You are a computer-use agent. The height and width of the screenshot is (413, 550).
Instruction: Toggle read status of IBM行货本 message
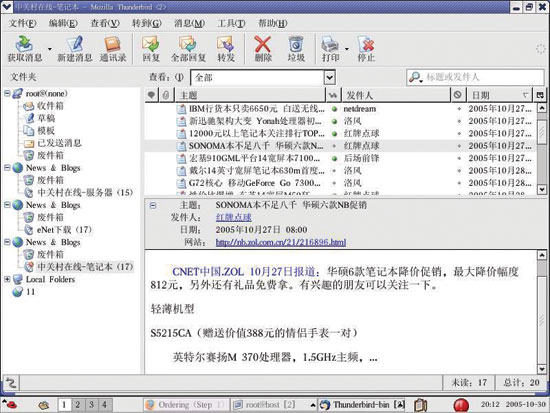[x=335, y=109]
